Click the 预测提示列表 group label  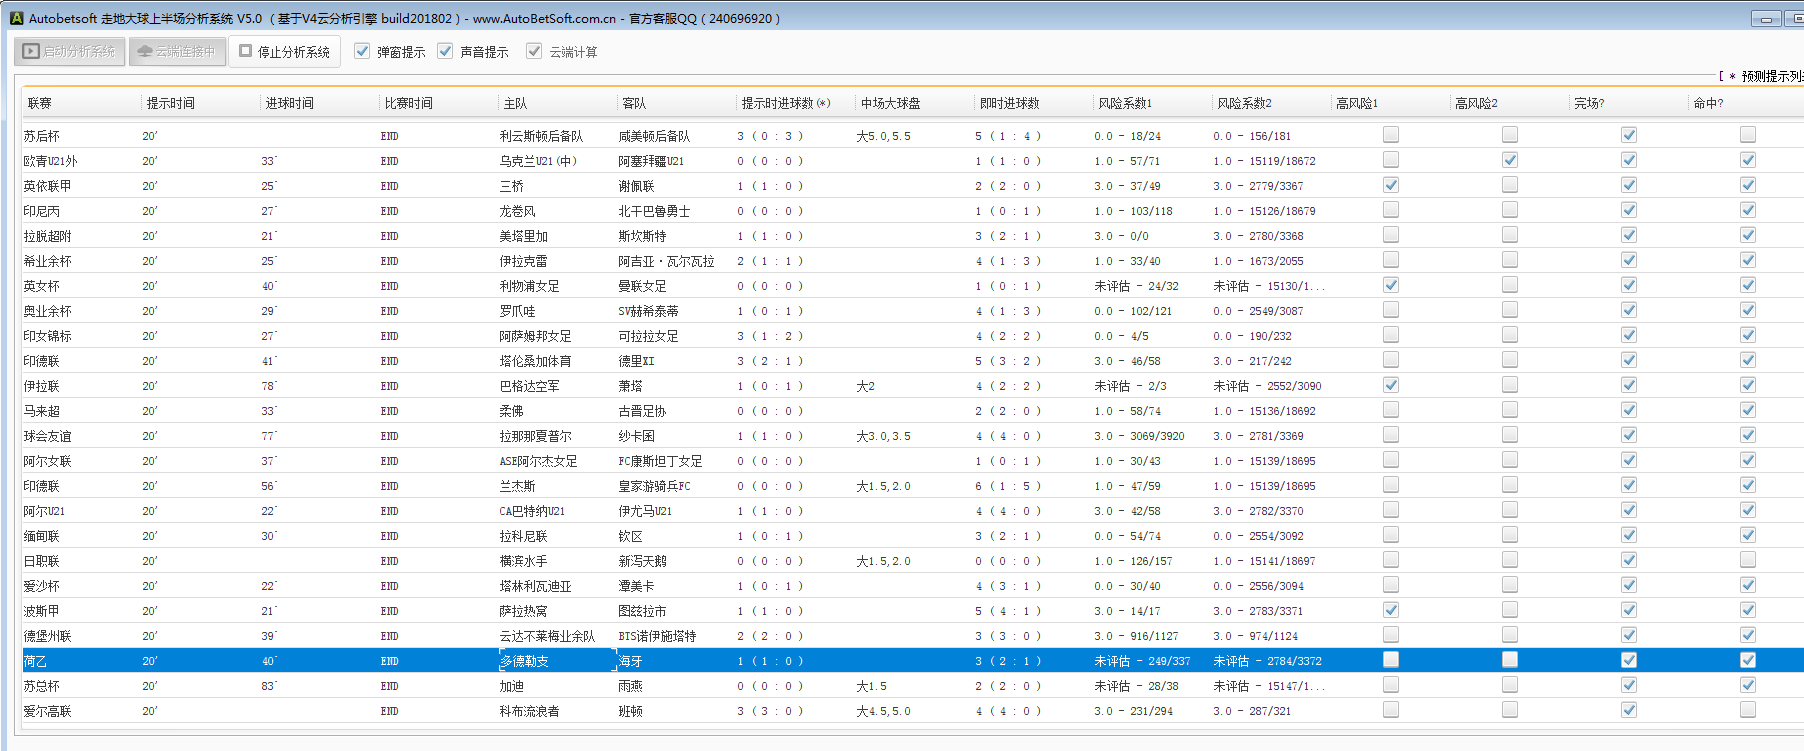pyautogui.click(x=1771, y=76)
